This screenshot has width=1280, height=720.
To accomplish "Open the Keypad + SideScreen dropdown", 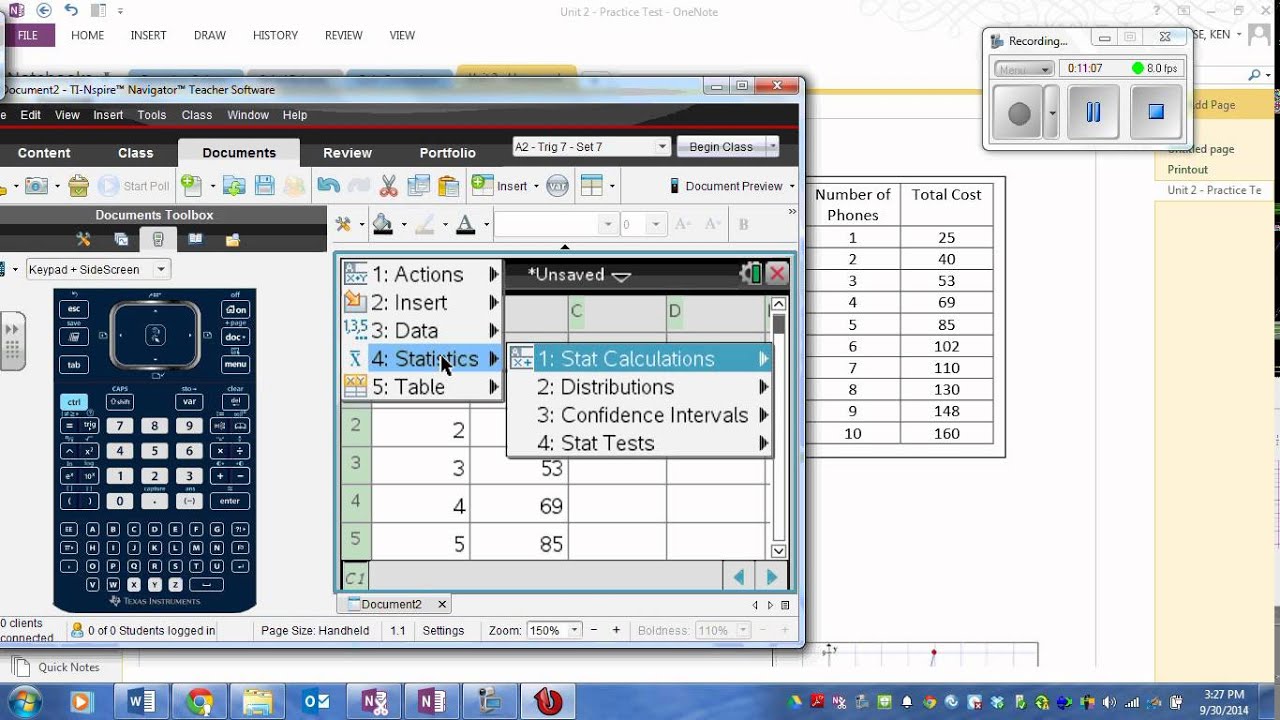I will [x=160, y=269].
